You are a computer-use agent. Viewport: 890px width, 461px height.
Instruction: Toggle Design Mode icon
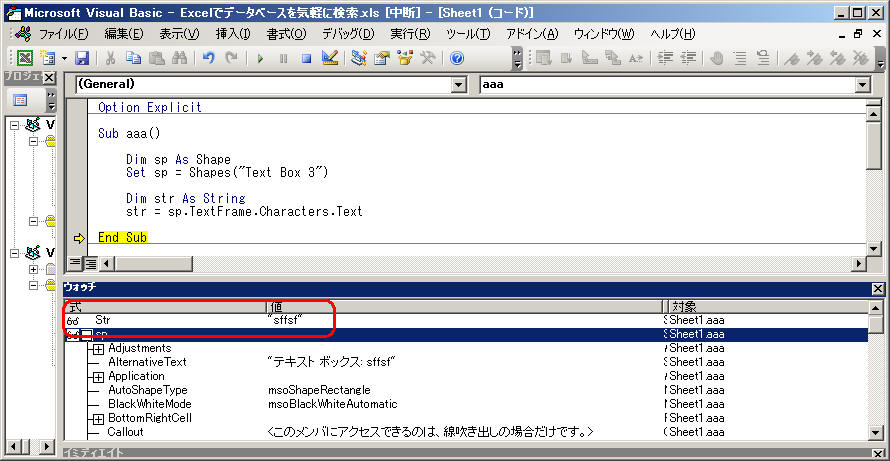330,58
